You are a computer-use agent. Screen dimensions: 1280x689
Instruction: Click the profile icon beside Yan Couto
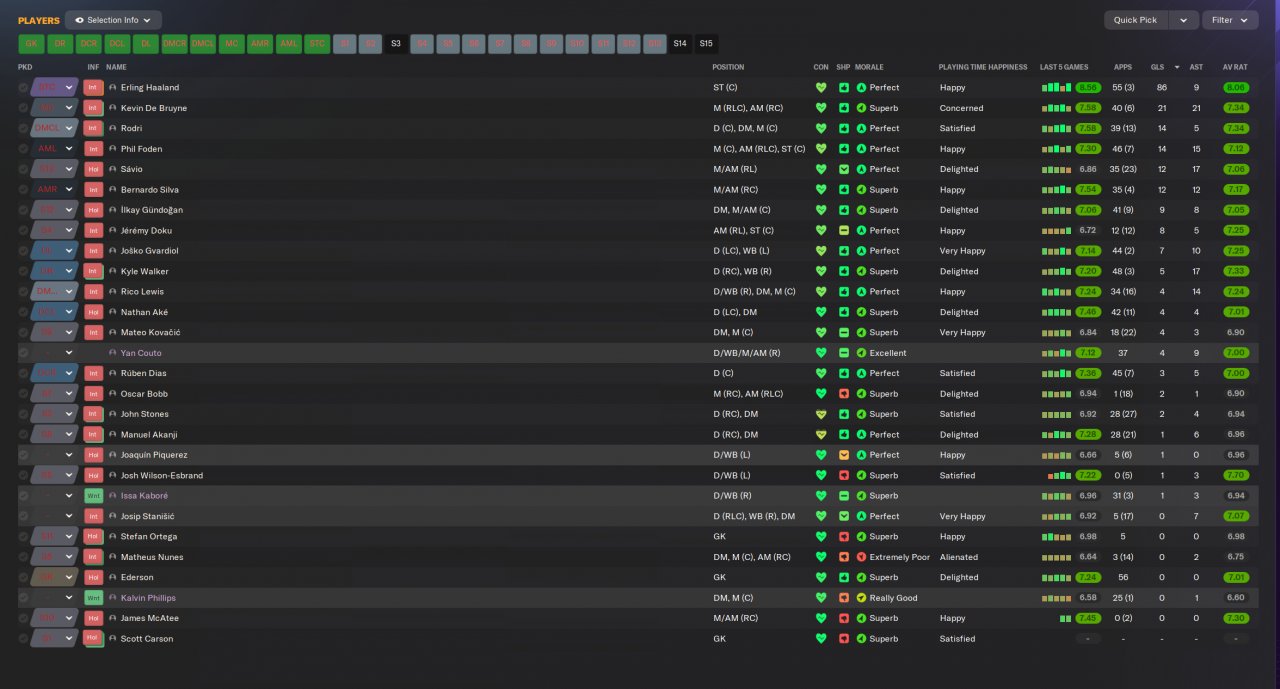(113, 353)
